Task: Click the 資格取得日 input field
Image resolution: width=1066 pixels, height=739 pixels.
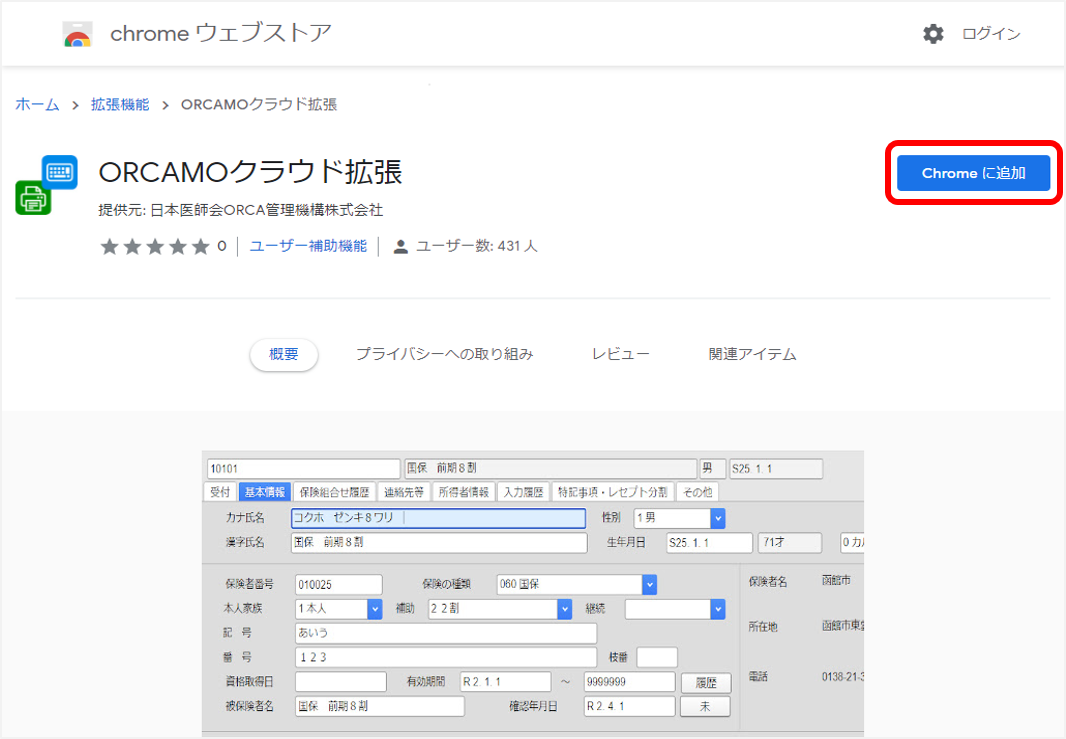Action: (341, 682)
